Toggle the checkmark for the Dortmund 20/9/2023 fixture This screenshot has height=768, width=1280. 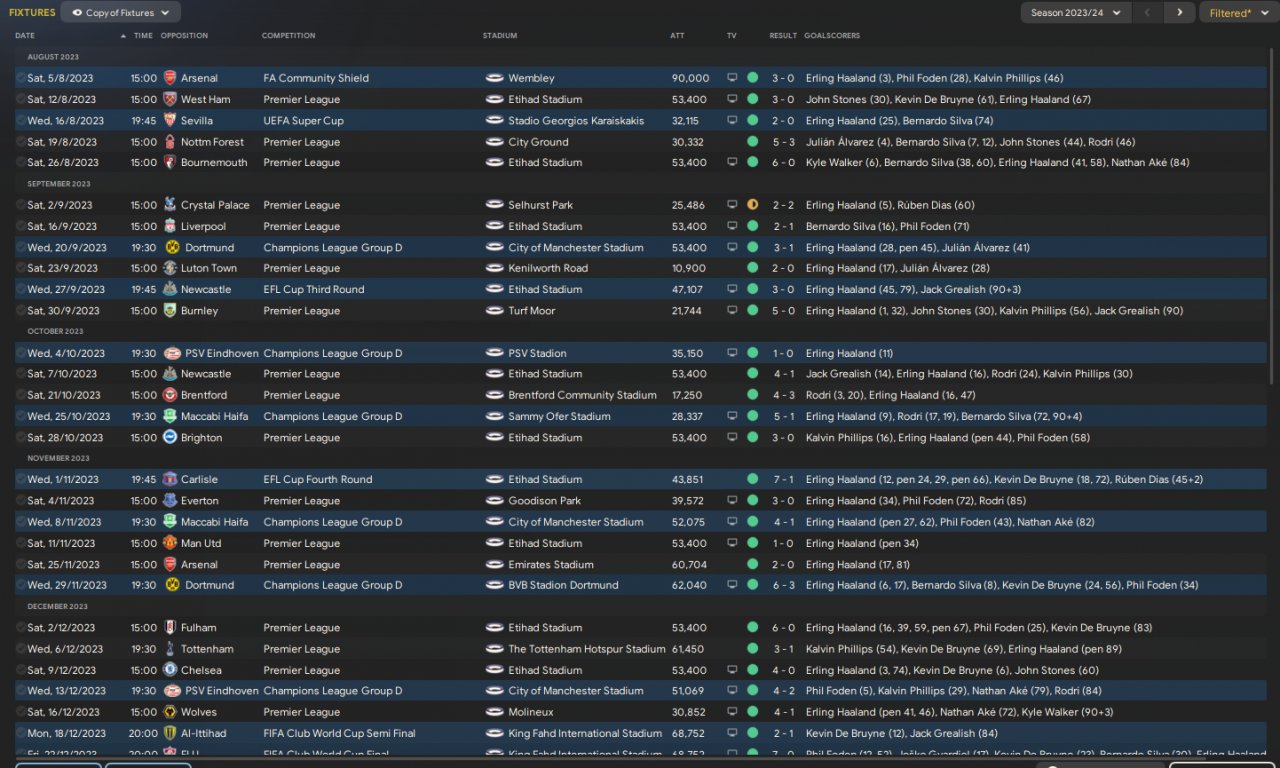point(21,248)
